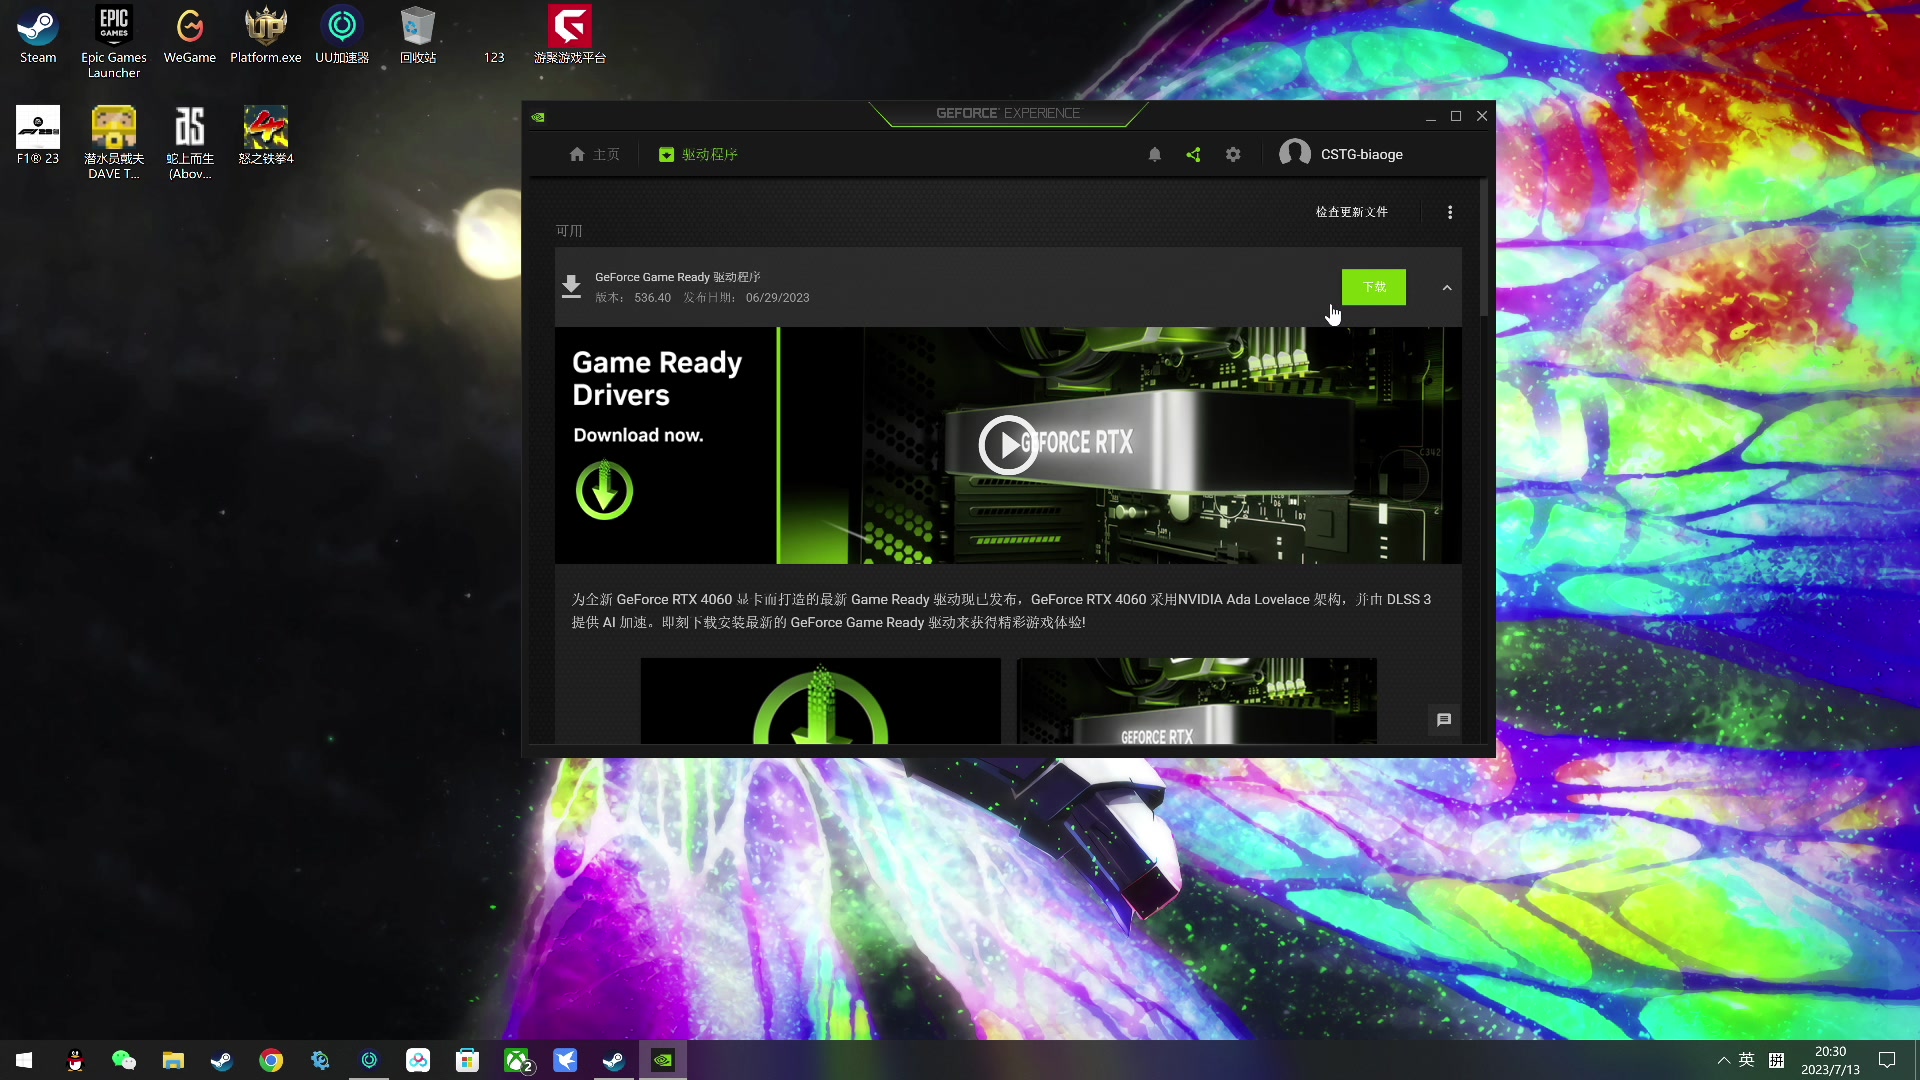This screenshot has width=1920, height=1080.
Task: Click the green 下载 download button
Action: click(x=1374, y=287)
